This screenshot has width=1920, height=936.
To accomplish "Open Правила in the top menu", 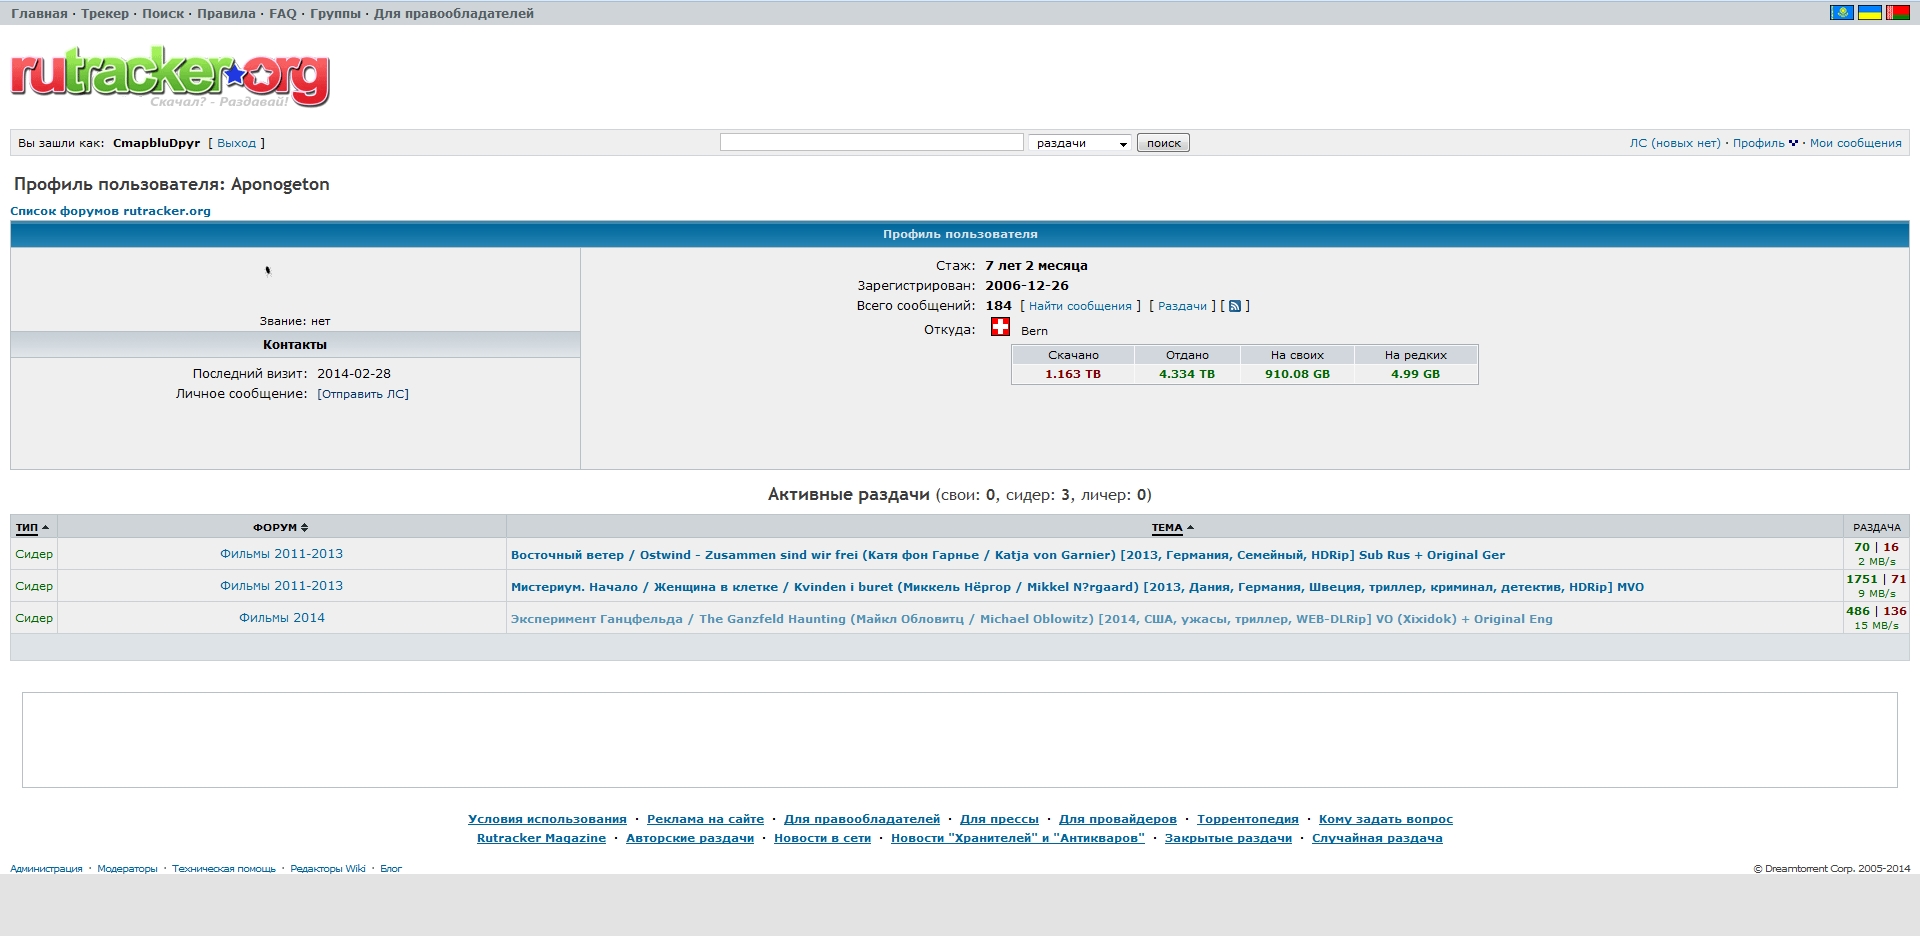I will (226, 13).
